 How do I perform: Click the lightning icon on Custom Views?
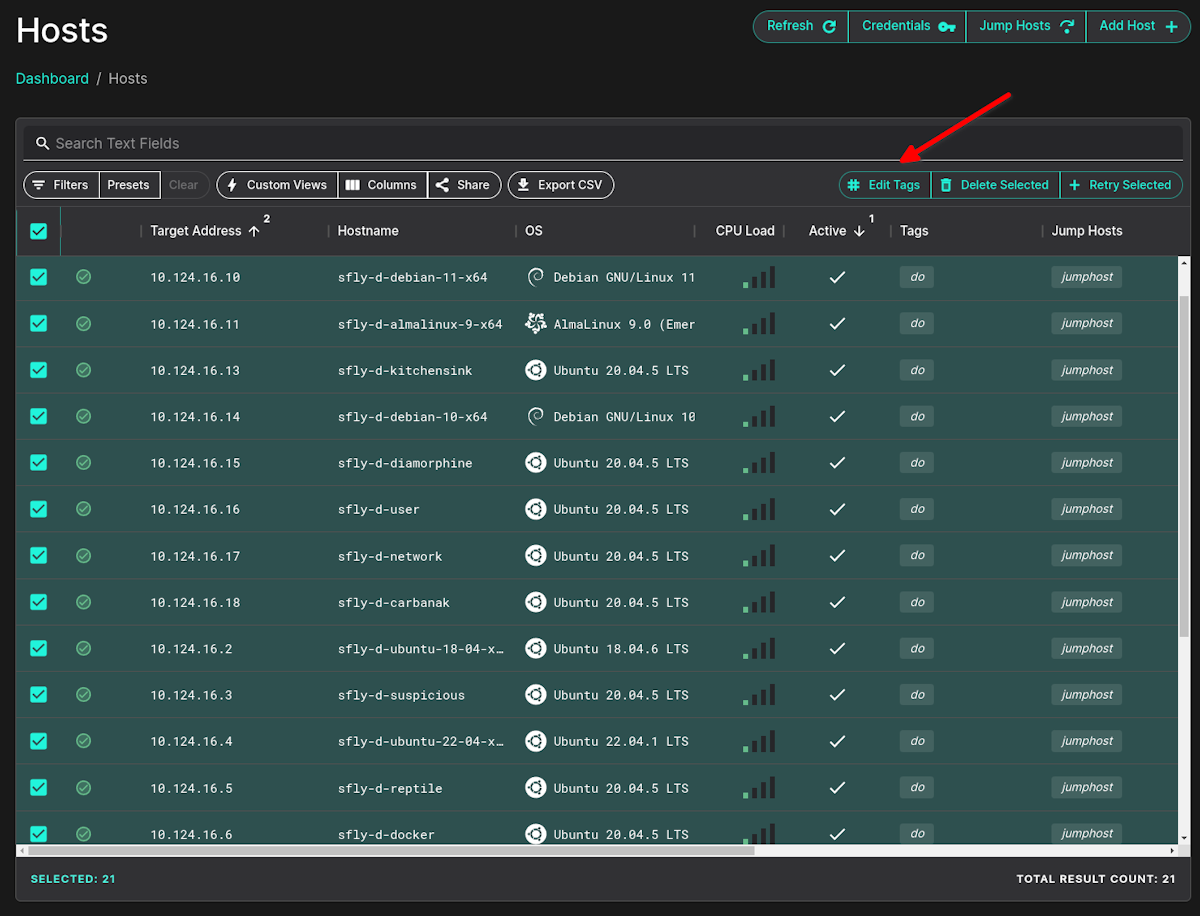(x=233, y=184)
